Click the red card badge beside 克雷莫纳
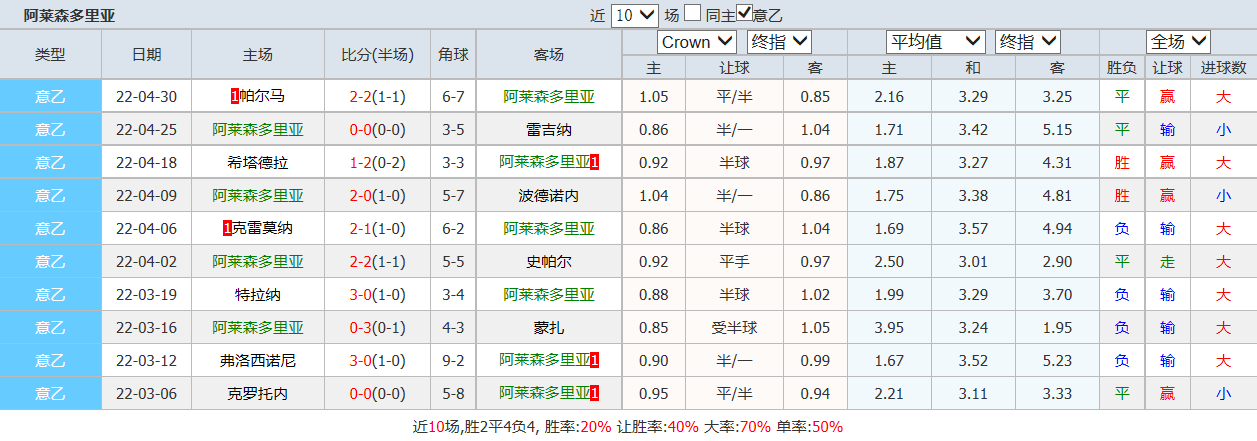This screenshot has height=441, width=1257. (226, 229)
